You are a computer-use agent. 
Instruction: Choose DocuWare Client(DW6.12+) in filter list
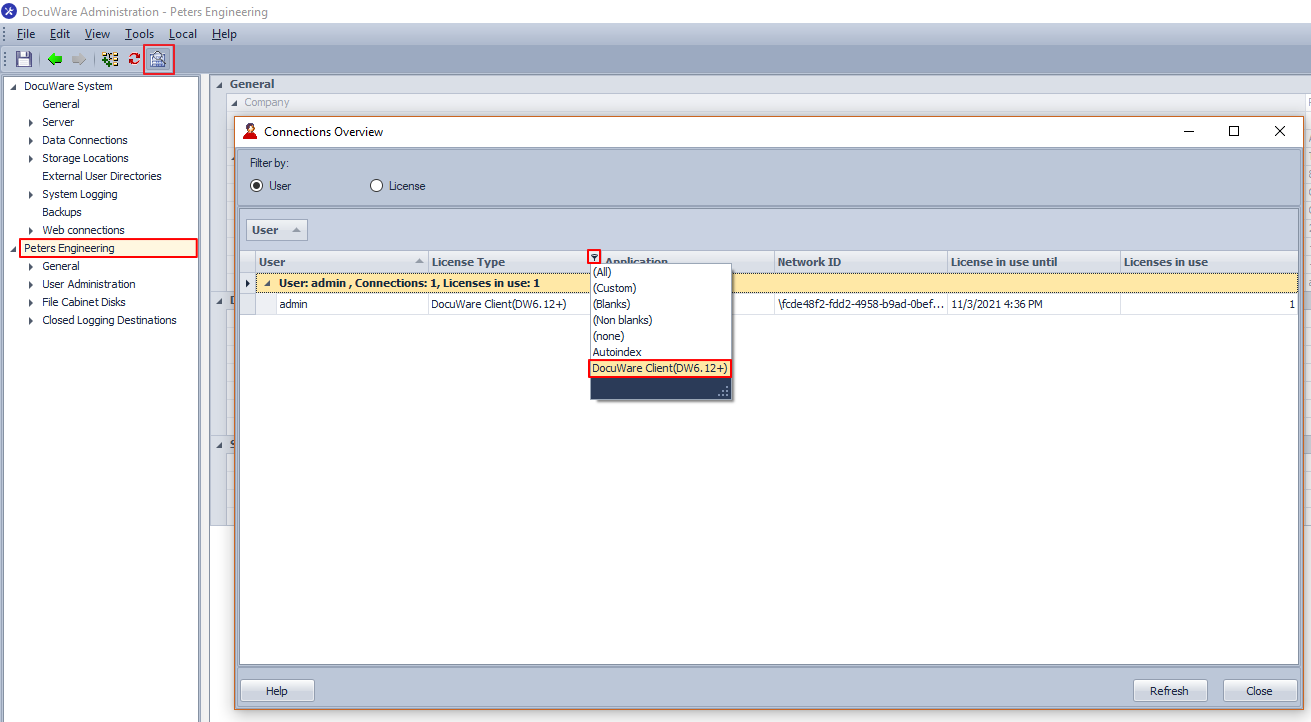(x=660, y=368)
